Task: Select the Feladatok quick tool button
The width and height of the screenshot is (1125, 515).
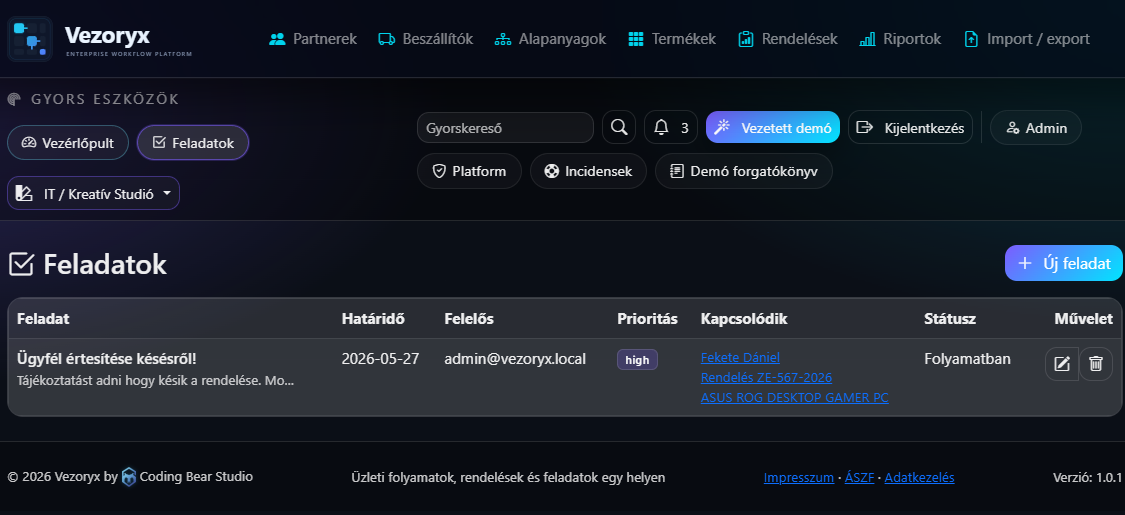Action: tap(193, 143)
